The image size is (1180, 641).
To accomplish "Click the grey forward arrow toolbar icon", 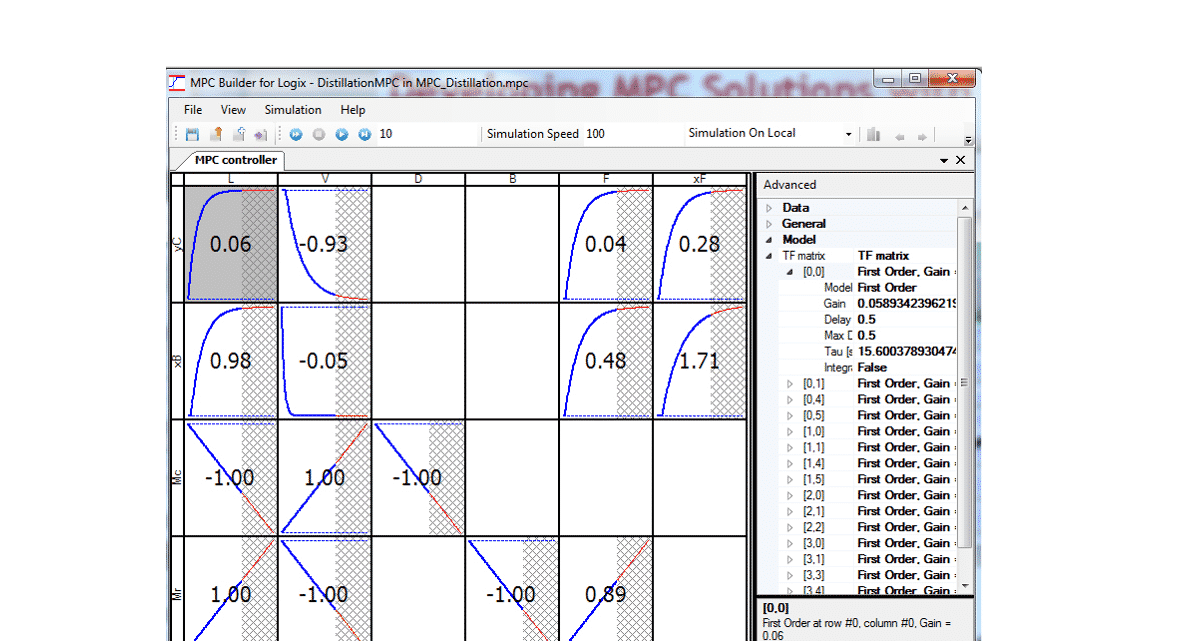I will [x=922, y=137].
